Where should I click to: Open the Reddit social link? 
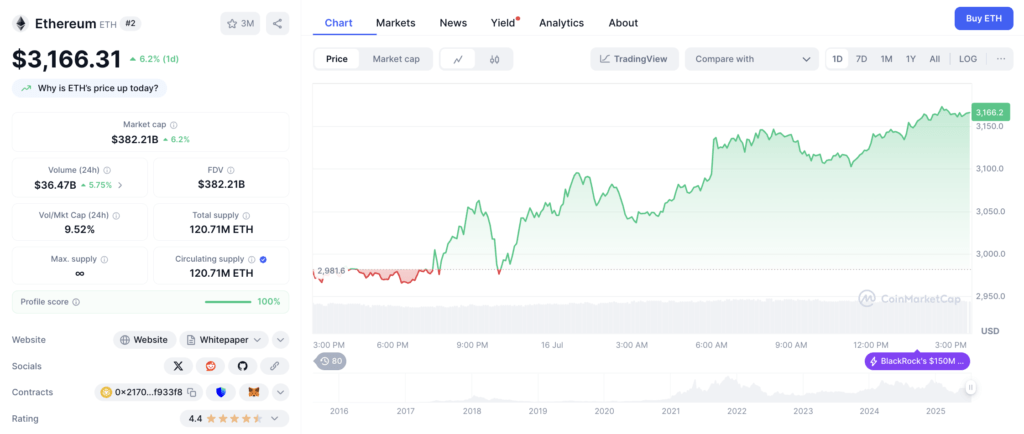pyautogui.click(x=210, y=366)
